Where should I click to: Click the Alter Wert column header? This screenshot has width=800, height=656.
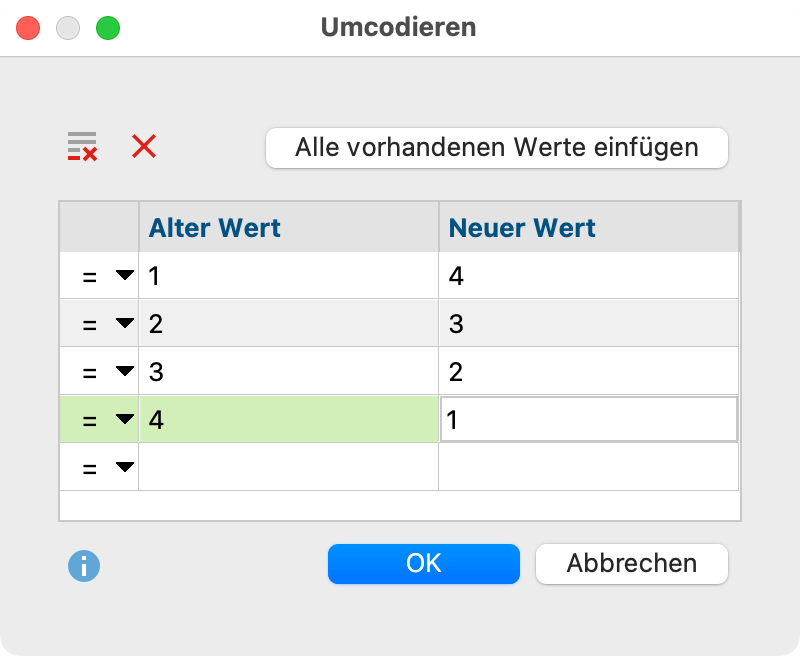point(288,228)
